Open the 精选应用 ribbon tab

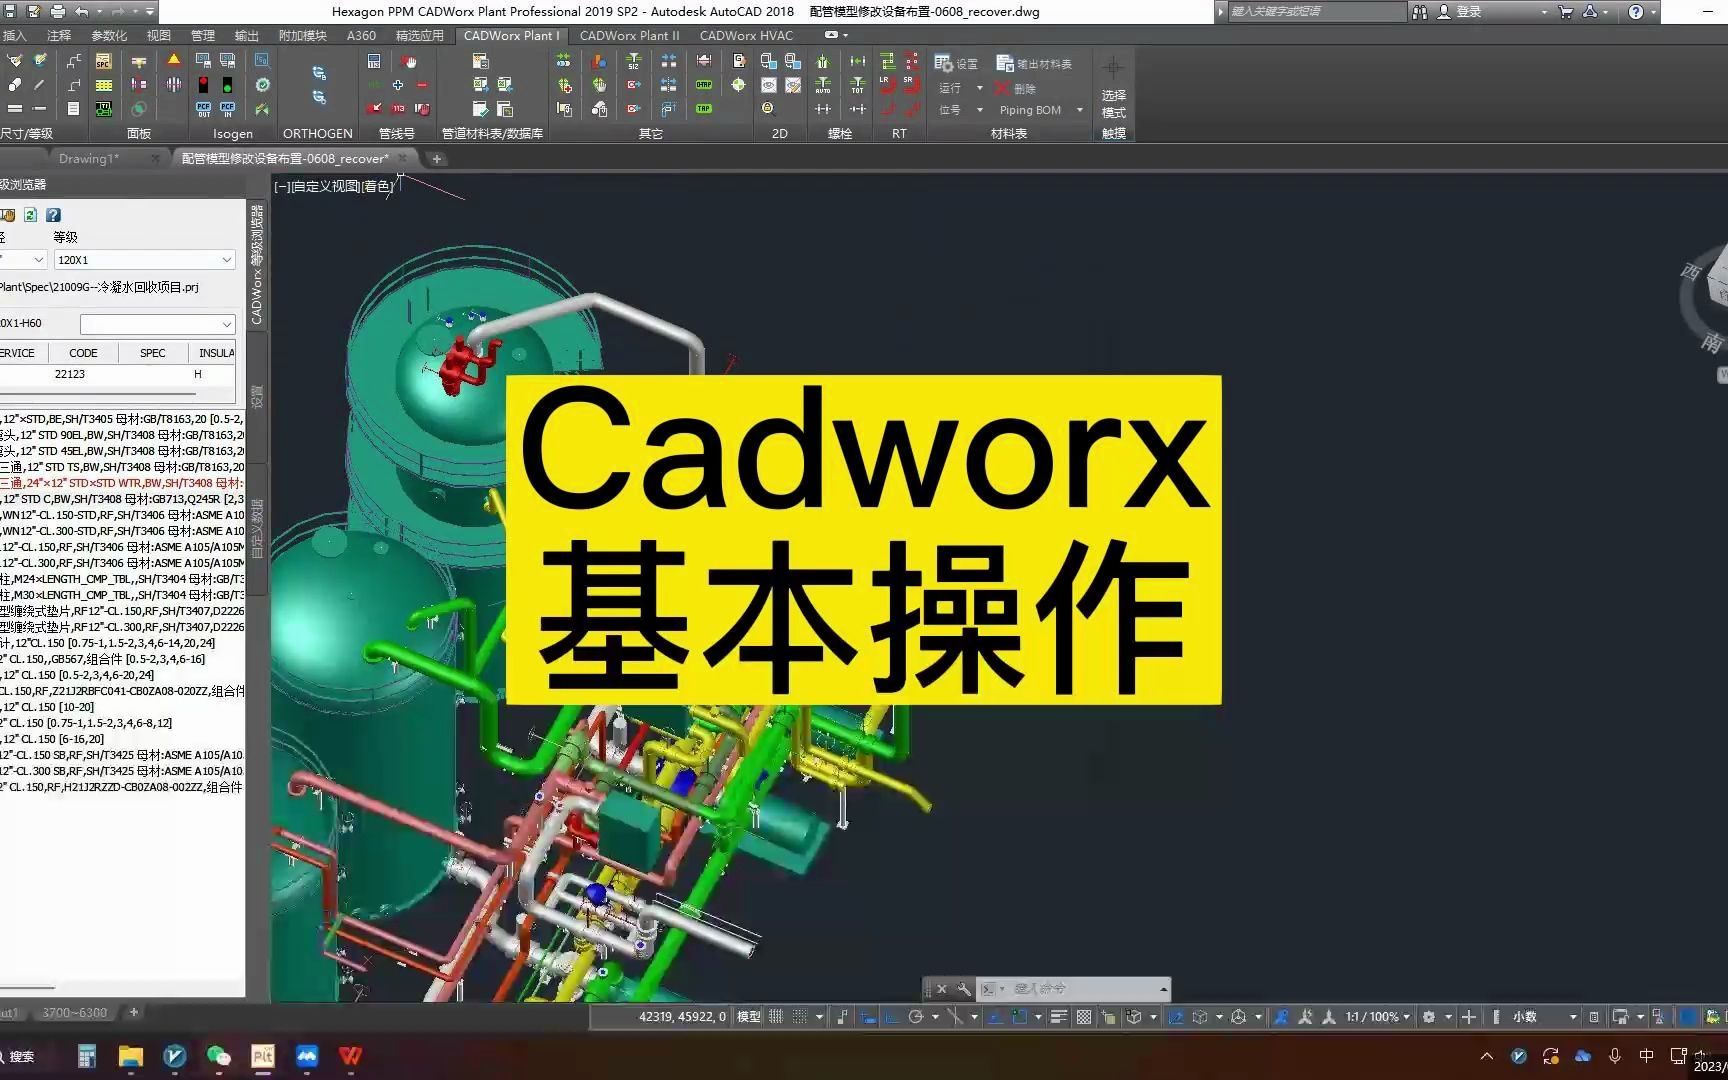pos(420,35)
